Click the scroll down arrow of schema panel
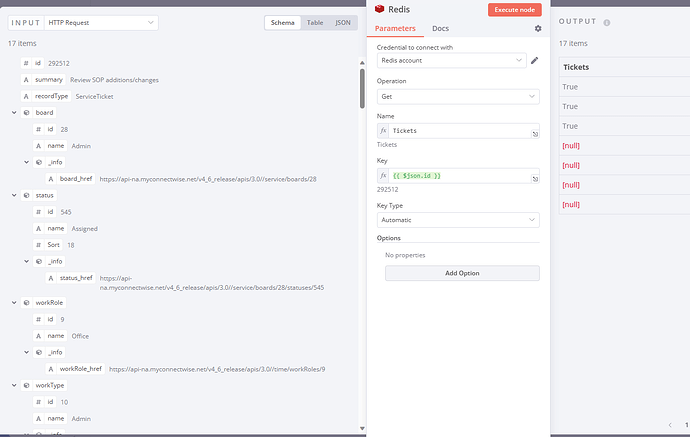Viewport: 690px width, 437px height. pos(362,428)
